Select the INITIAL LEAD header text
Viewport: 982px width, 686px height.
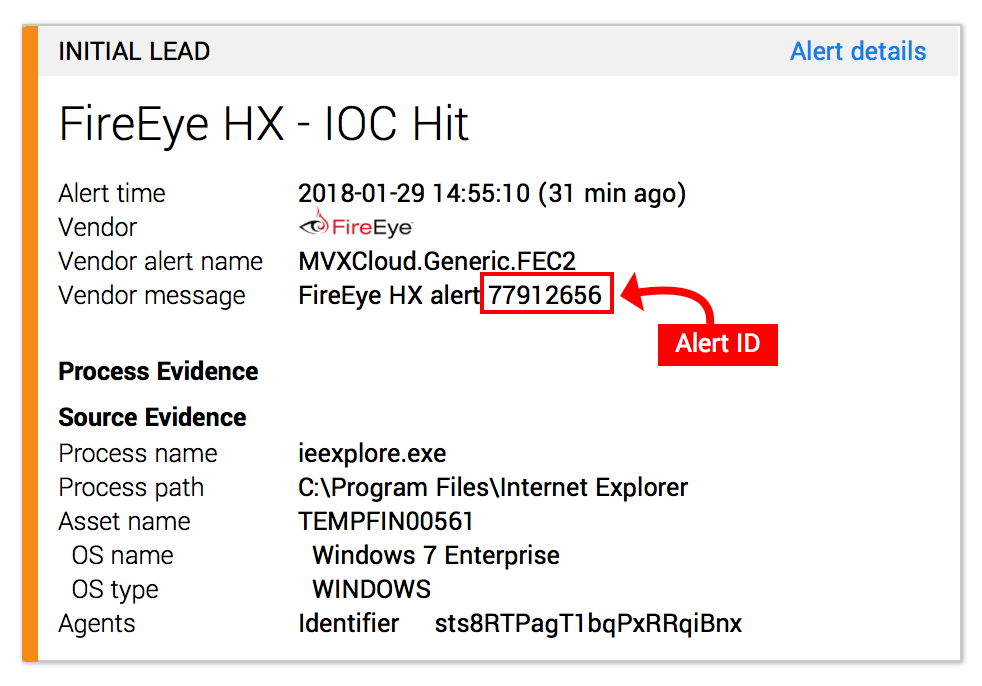pyautogui.click(x=134, y=51)
